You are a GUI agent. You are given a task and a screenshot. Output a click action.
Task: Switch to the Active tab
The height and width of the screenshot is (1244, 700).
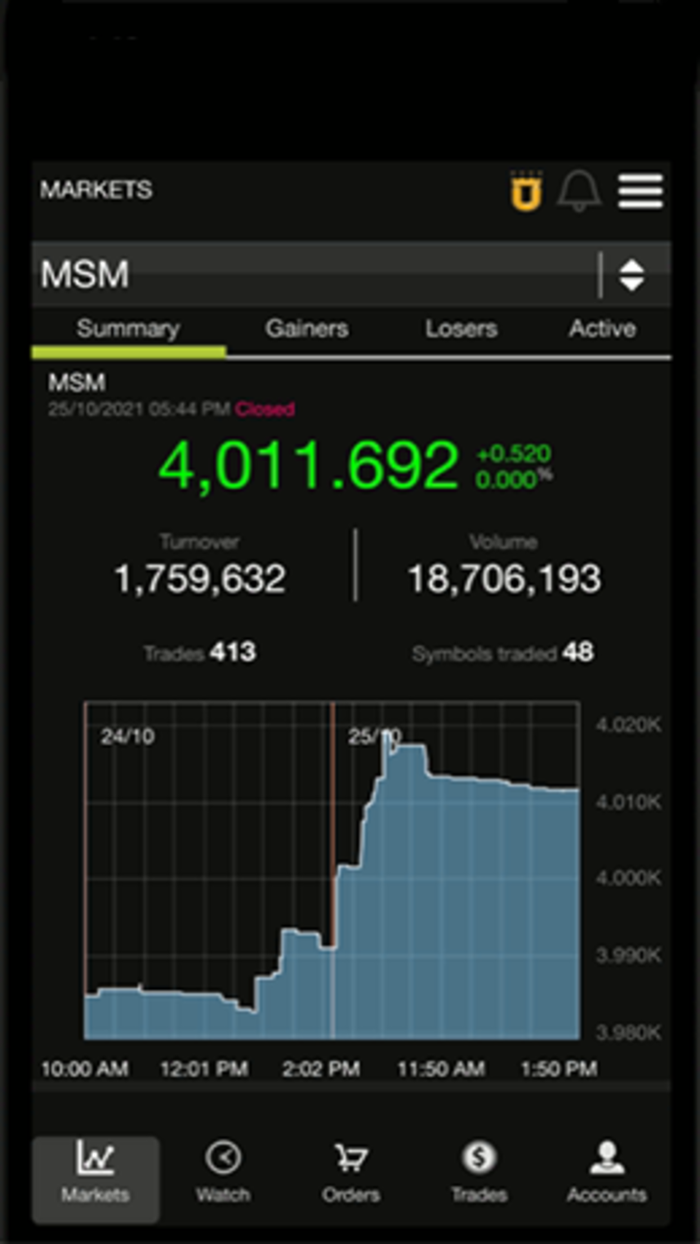point(602,329)
